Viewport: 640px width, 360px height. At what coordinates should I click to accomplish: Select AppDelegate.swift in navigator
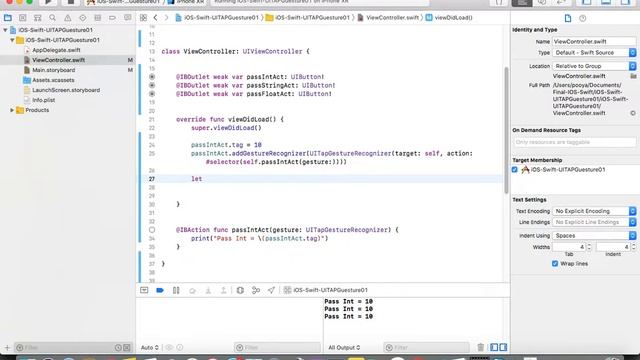pos(56,50)
